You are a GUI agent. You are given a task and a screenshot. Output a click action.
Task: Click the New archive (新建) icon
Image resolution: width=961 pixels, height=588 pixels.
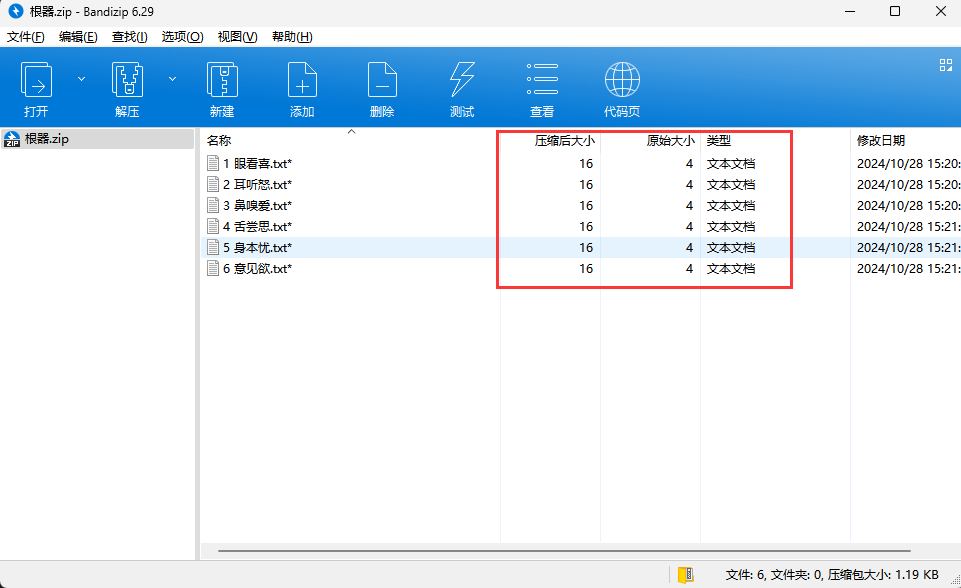pyautogui.click(x=222, y=80)
